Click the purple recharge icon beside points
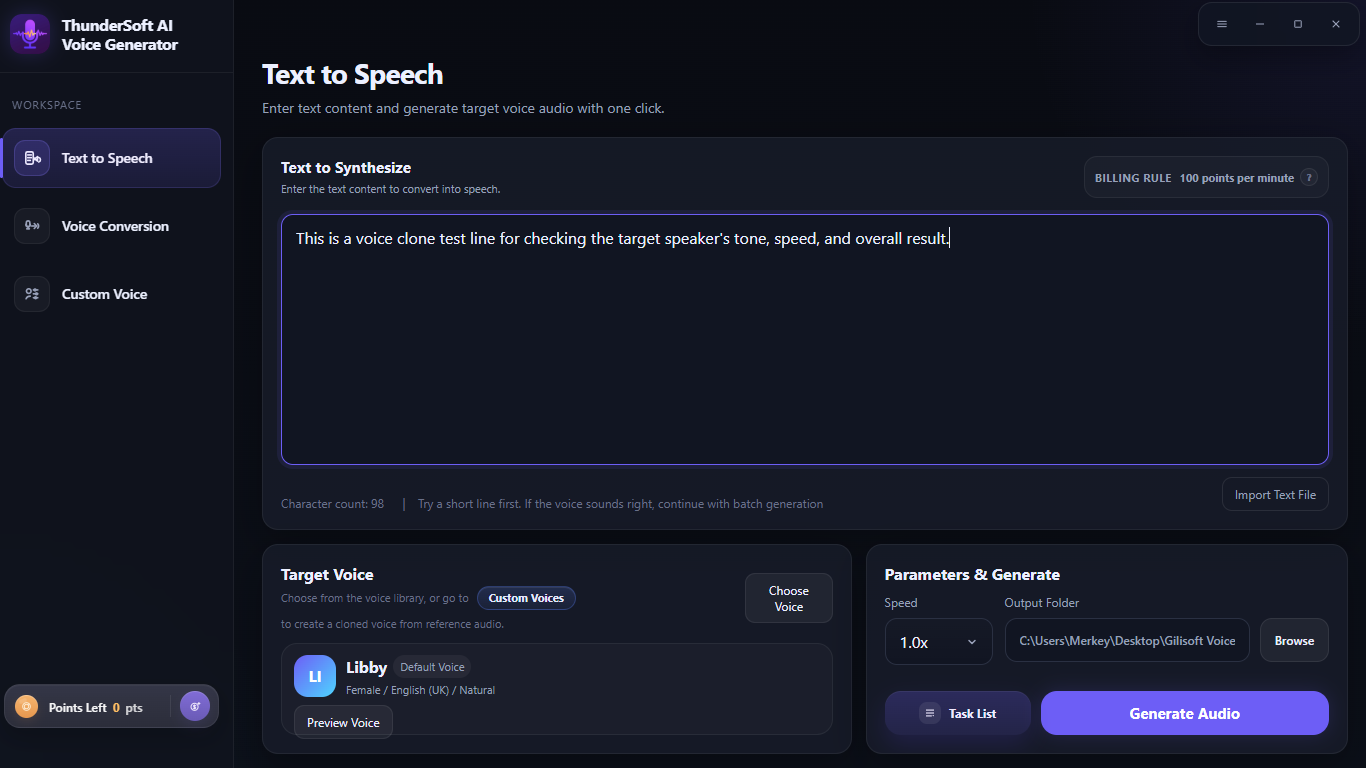 click(195, 706)
